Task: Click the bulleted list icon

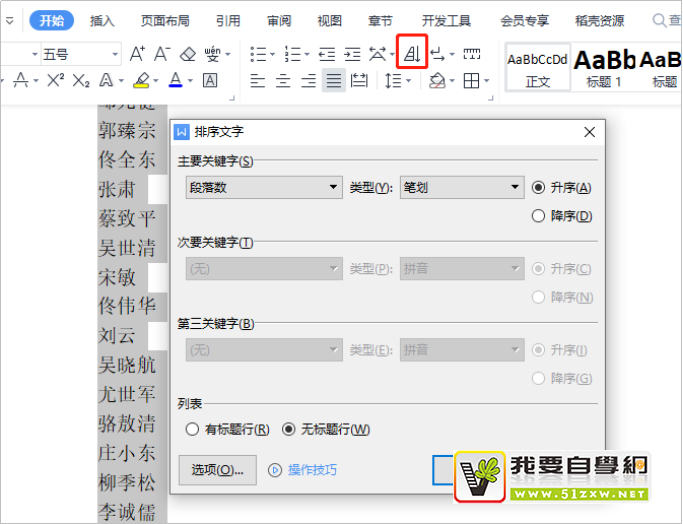Action: pyautogui.click(x=259, y=54)
